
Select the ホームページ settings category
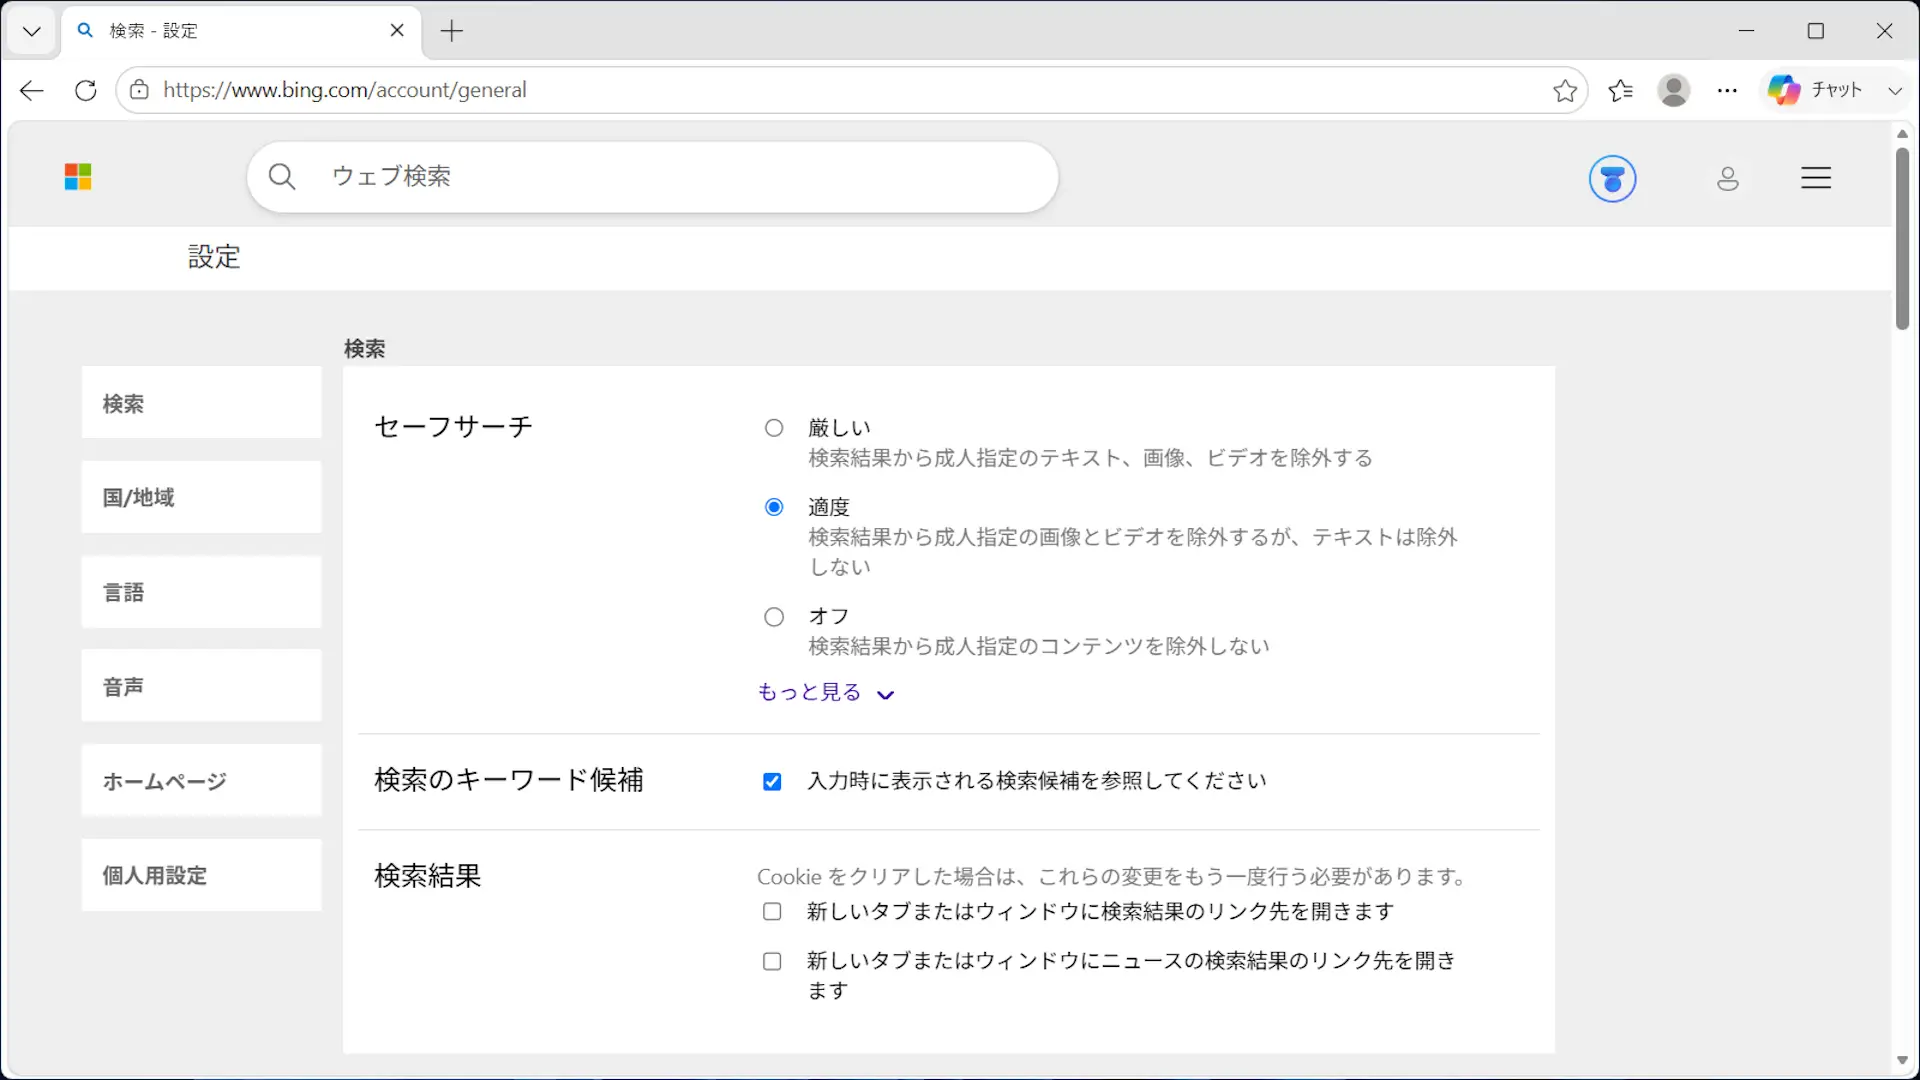202,781
